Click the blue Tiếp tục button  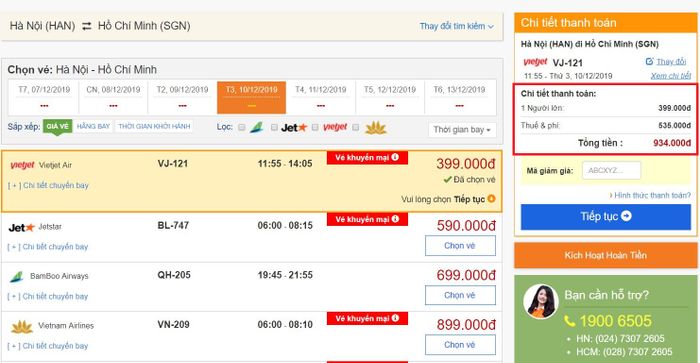[606, 217]
